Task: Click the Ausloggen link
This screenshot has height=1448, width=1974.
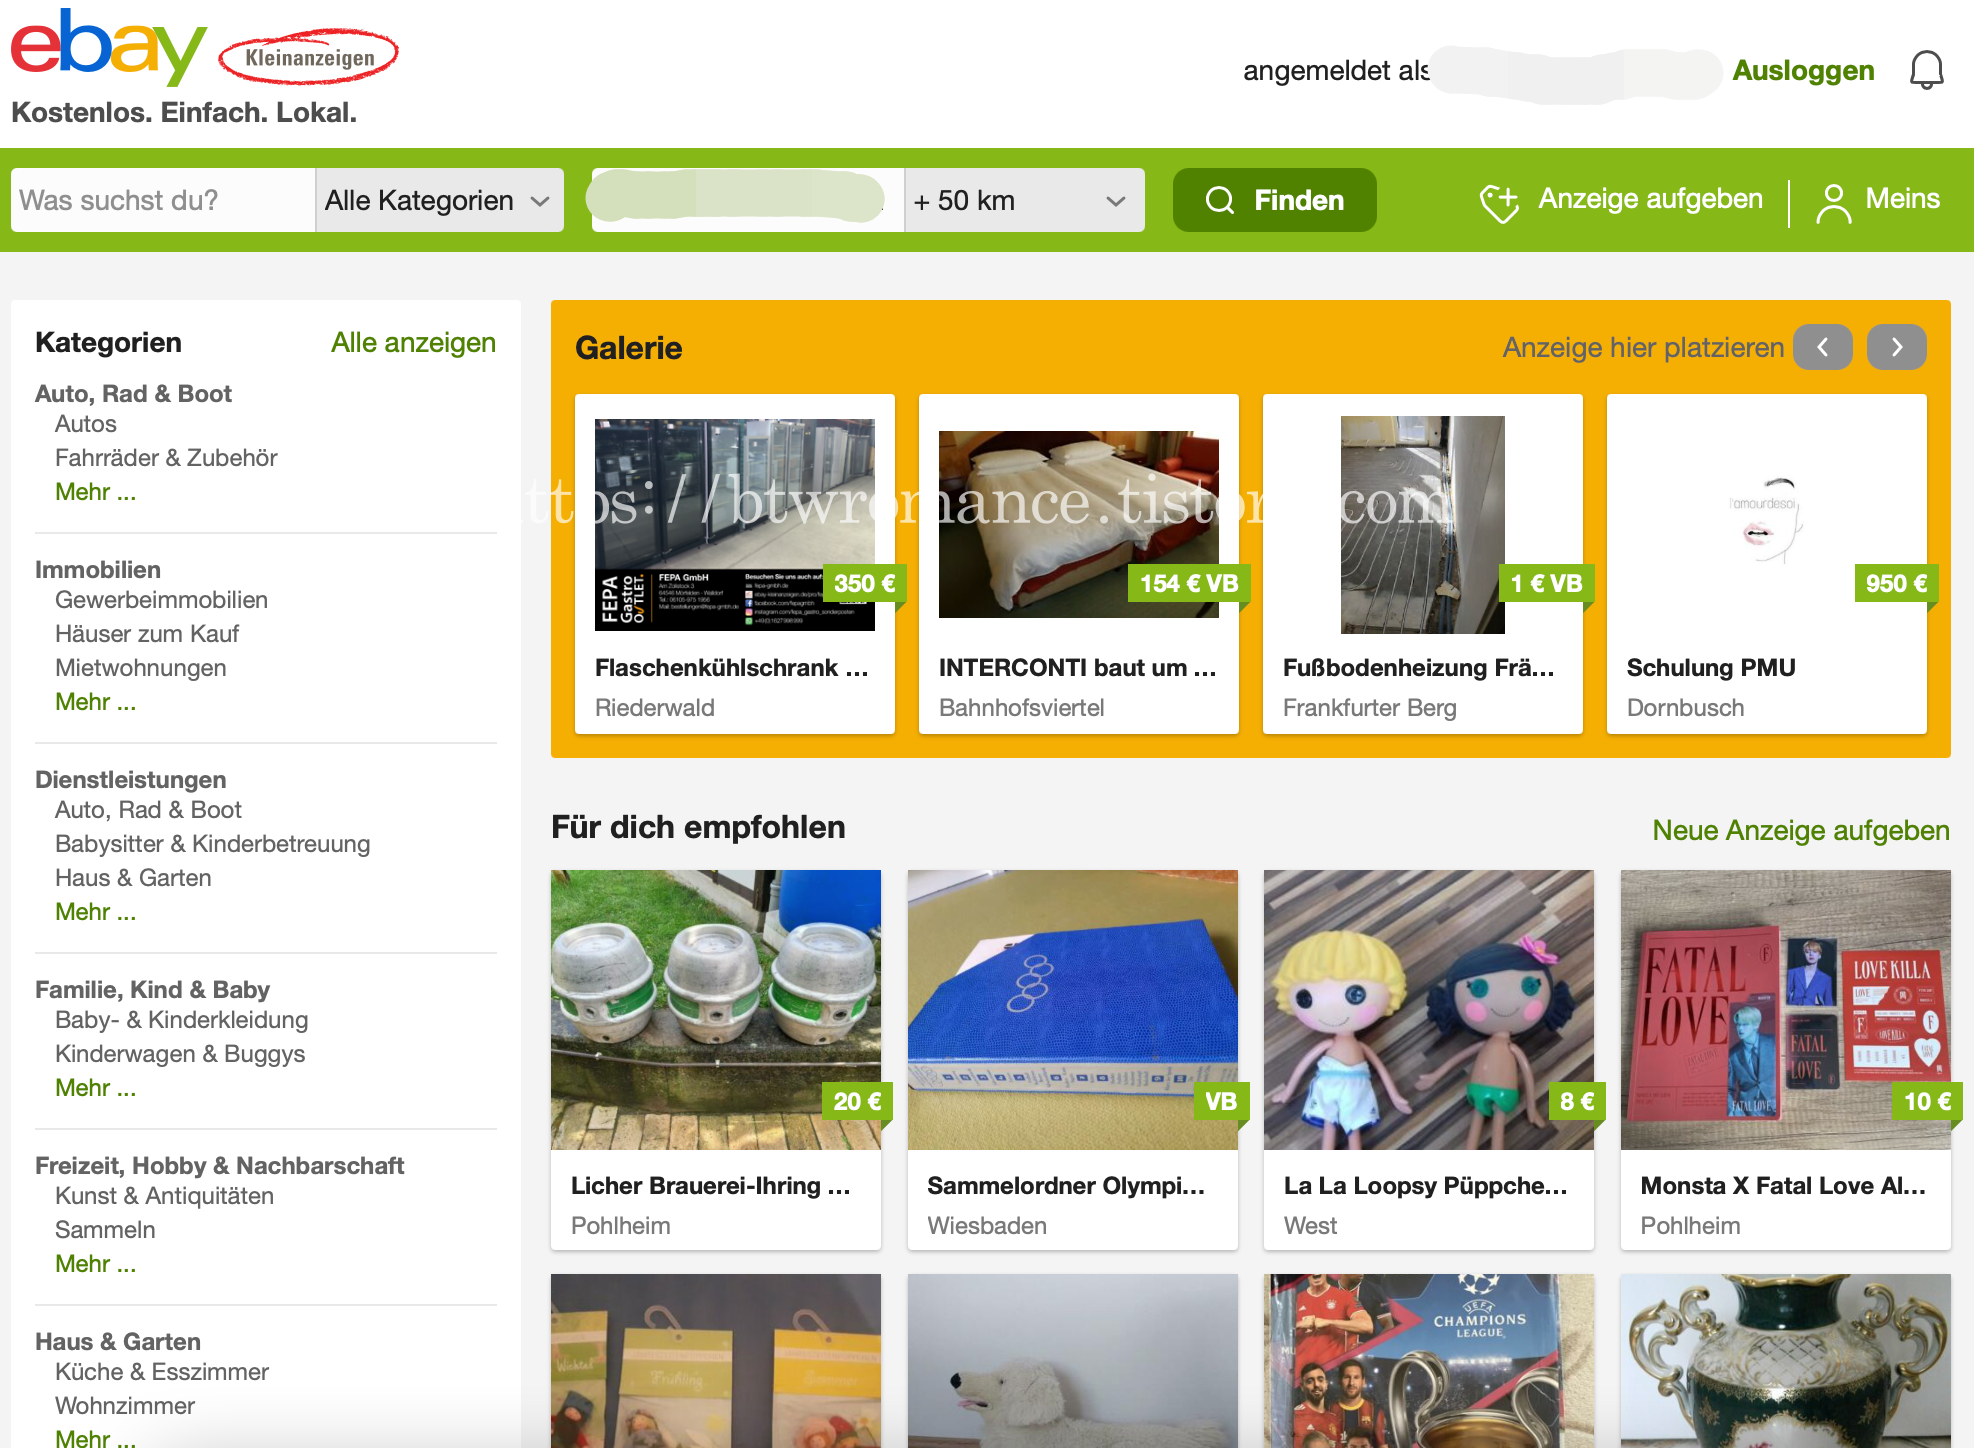Action: [1802, 71]
